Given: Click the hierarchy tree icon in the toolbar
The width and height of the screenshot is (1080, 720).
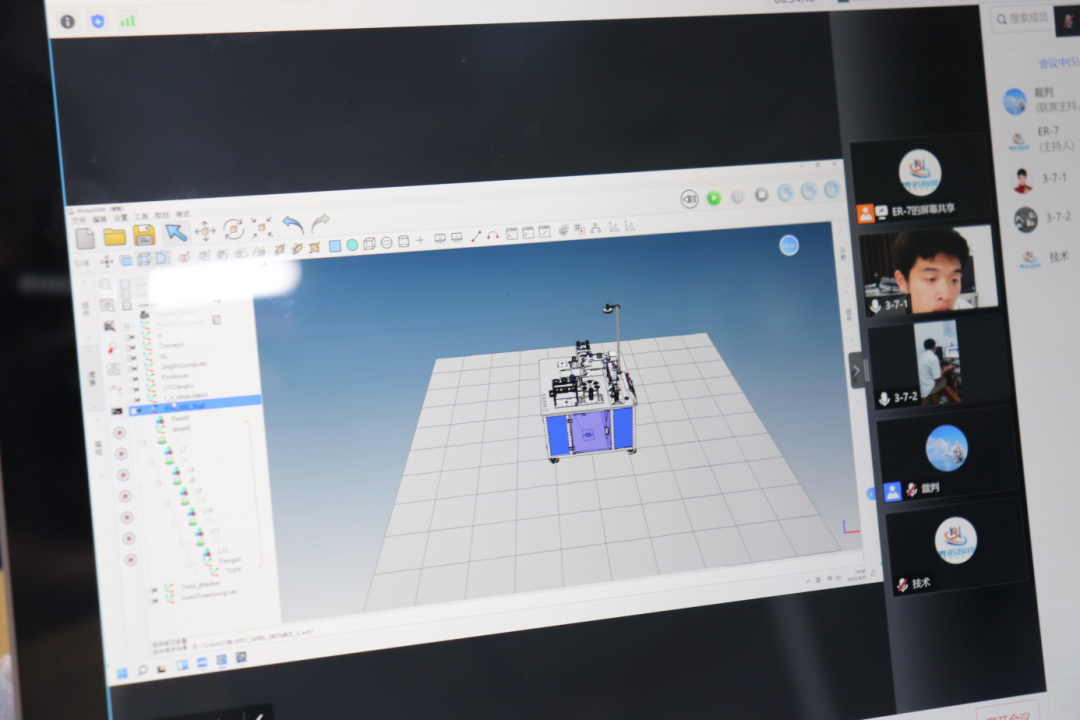Looking at the screenshot, I should 596,228.
